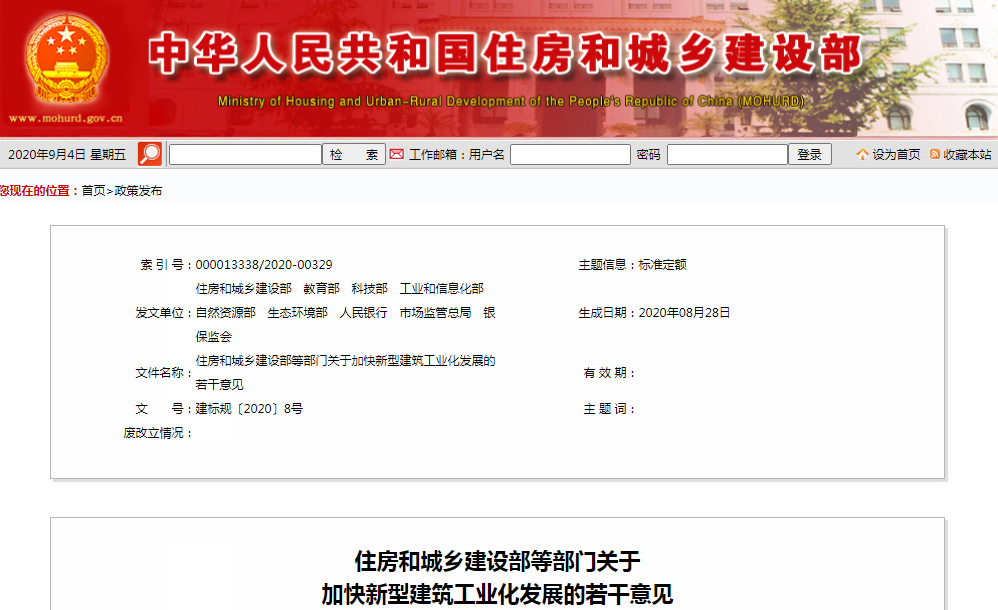Click the 设为首页 link text
This screenshot has width=998, height=610.
896,155
